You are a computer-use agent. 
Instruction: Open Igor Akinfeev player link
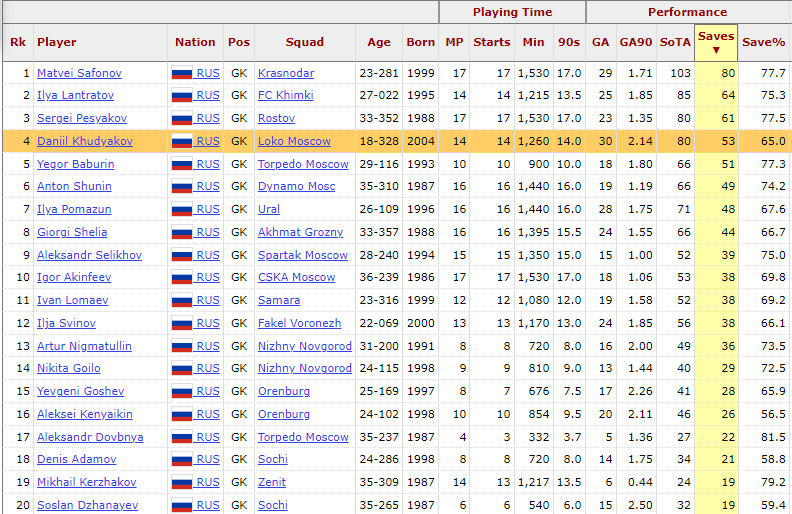[x=74, y=277]
